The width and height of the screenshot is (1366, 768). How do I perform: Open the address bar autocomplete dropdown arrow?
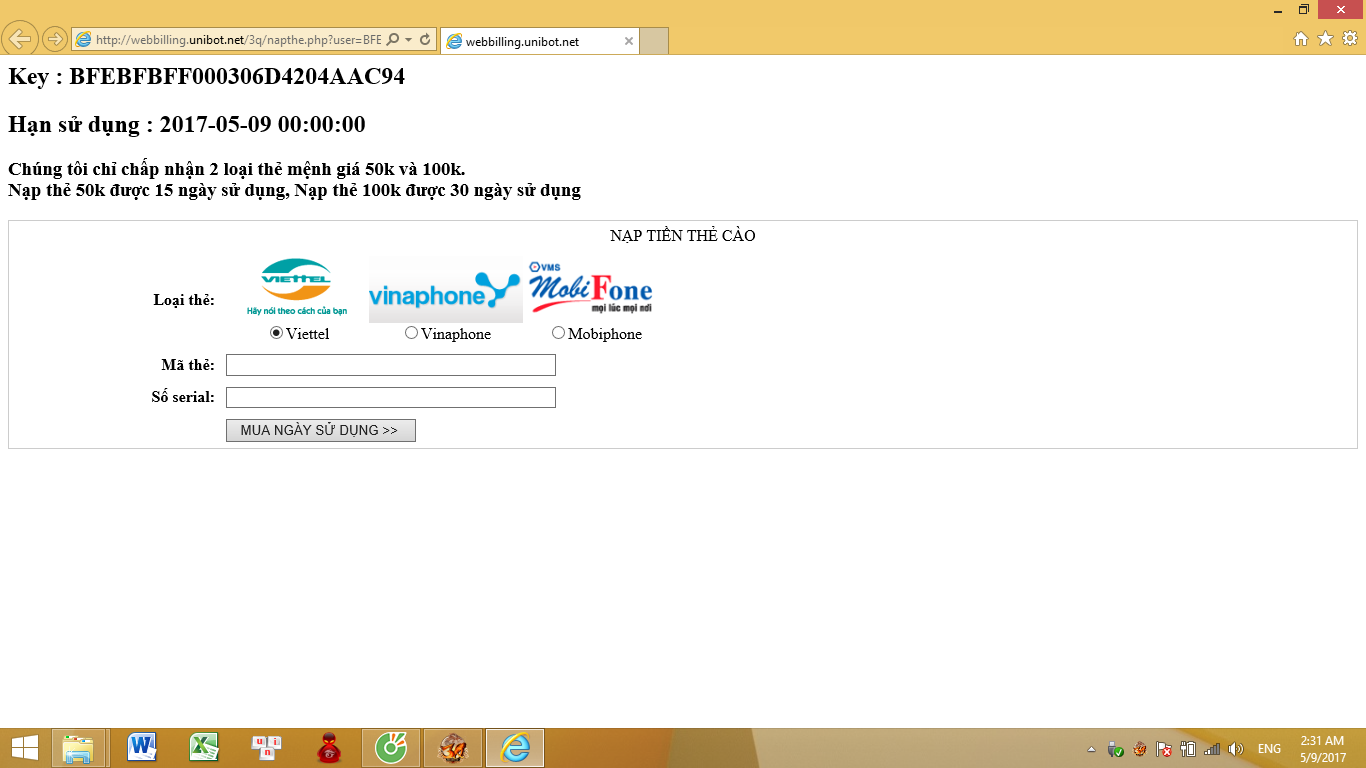coord(409,40)
